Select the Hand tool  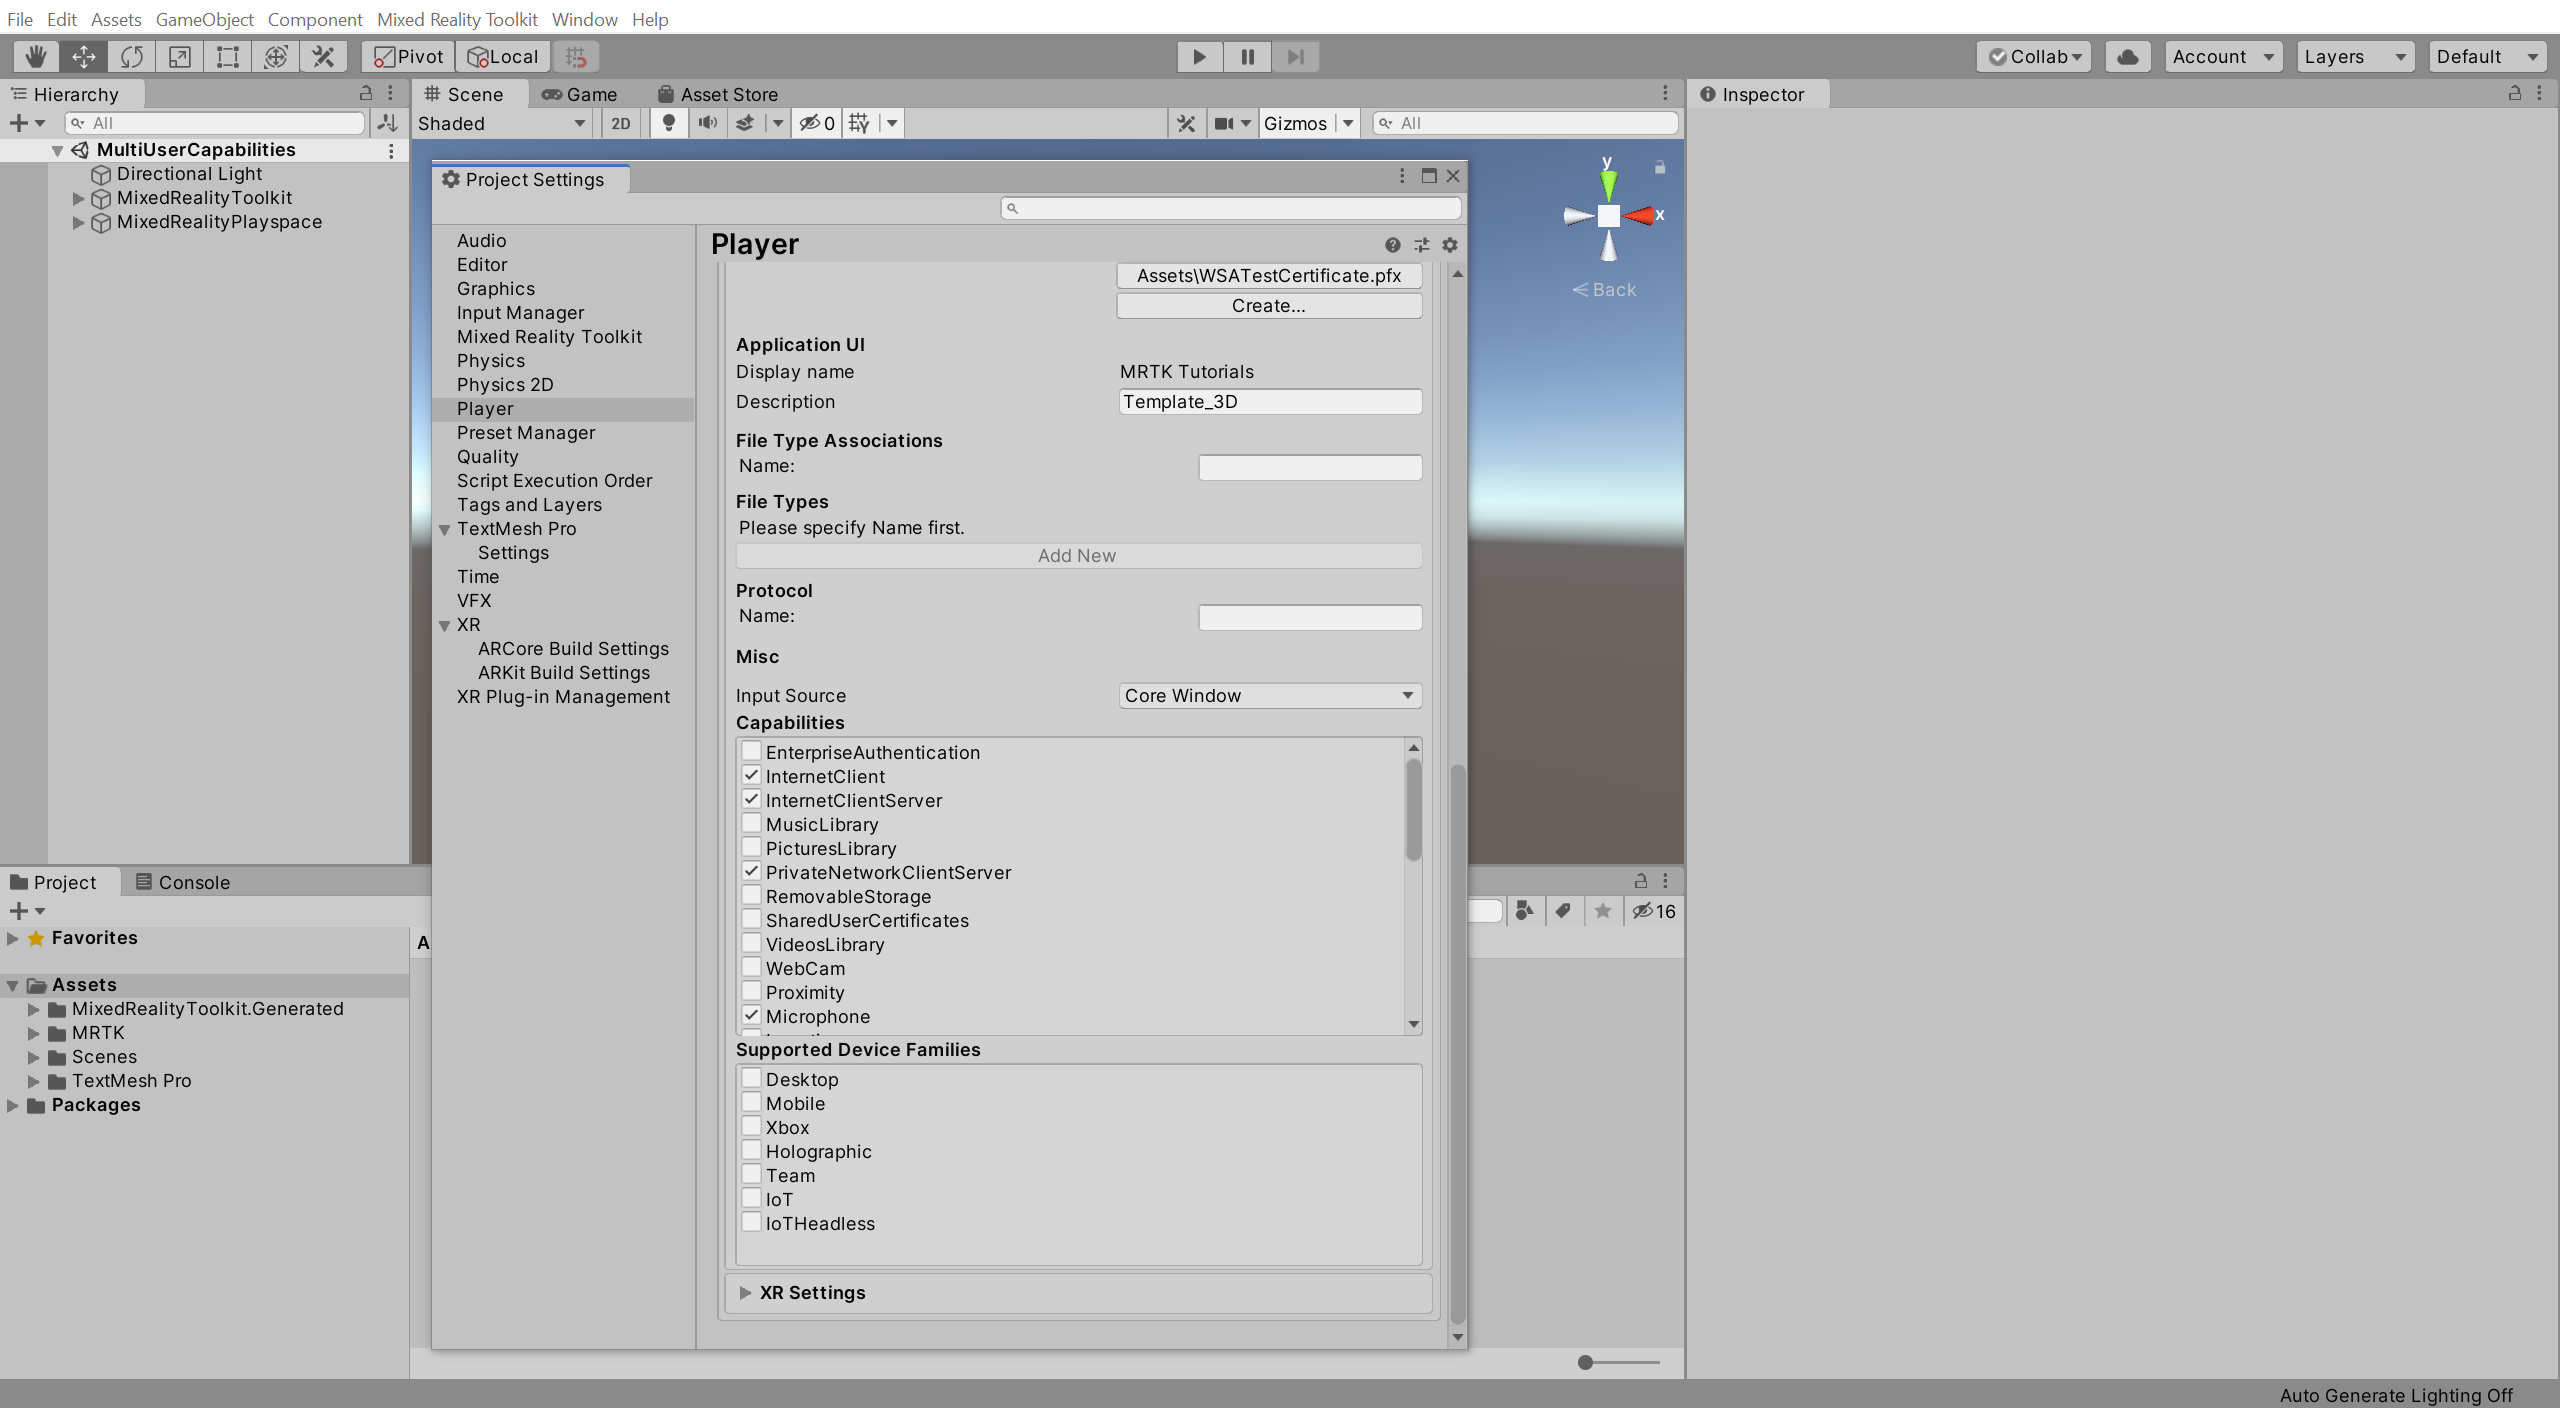tap(34, 56)
